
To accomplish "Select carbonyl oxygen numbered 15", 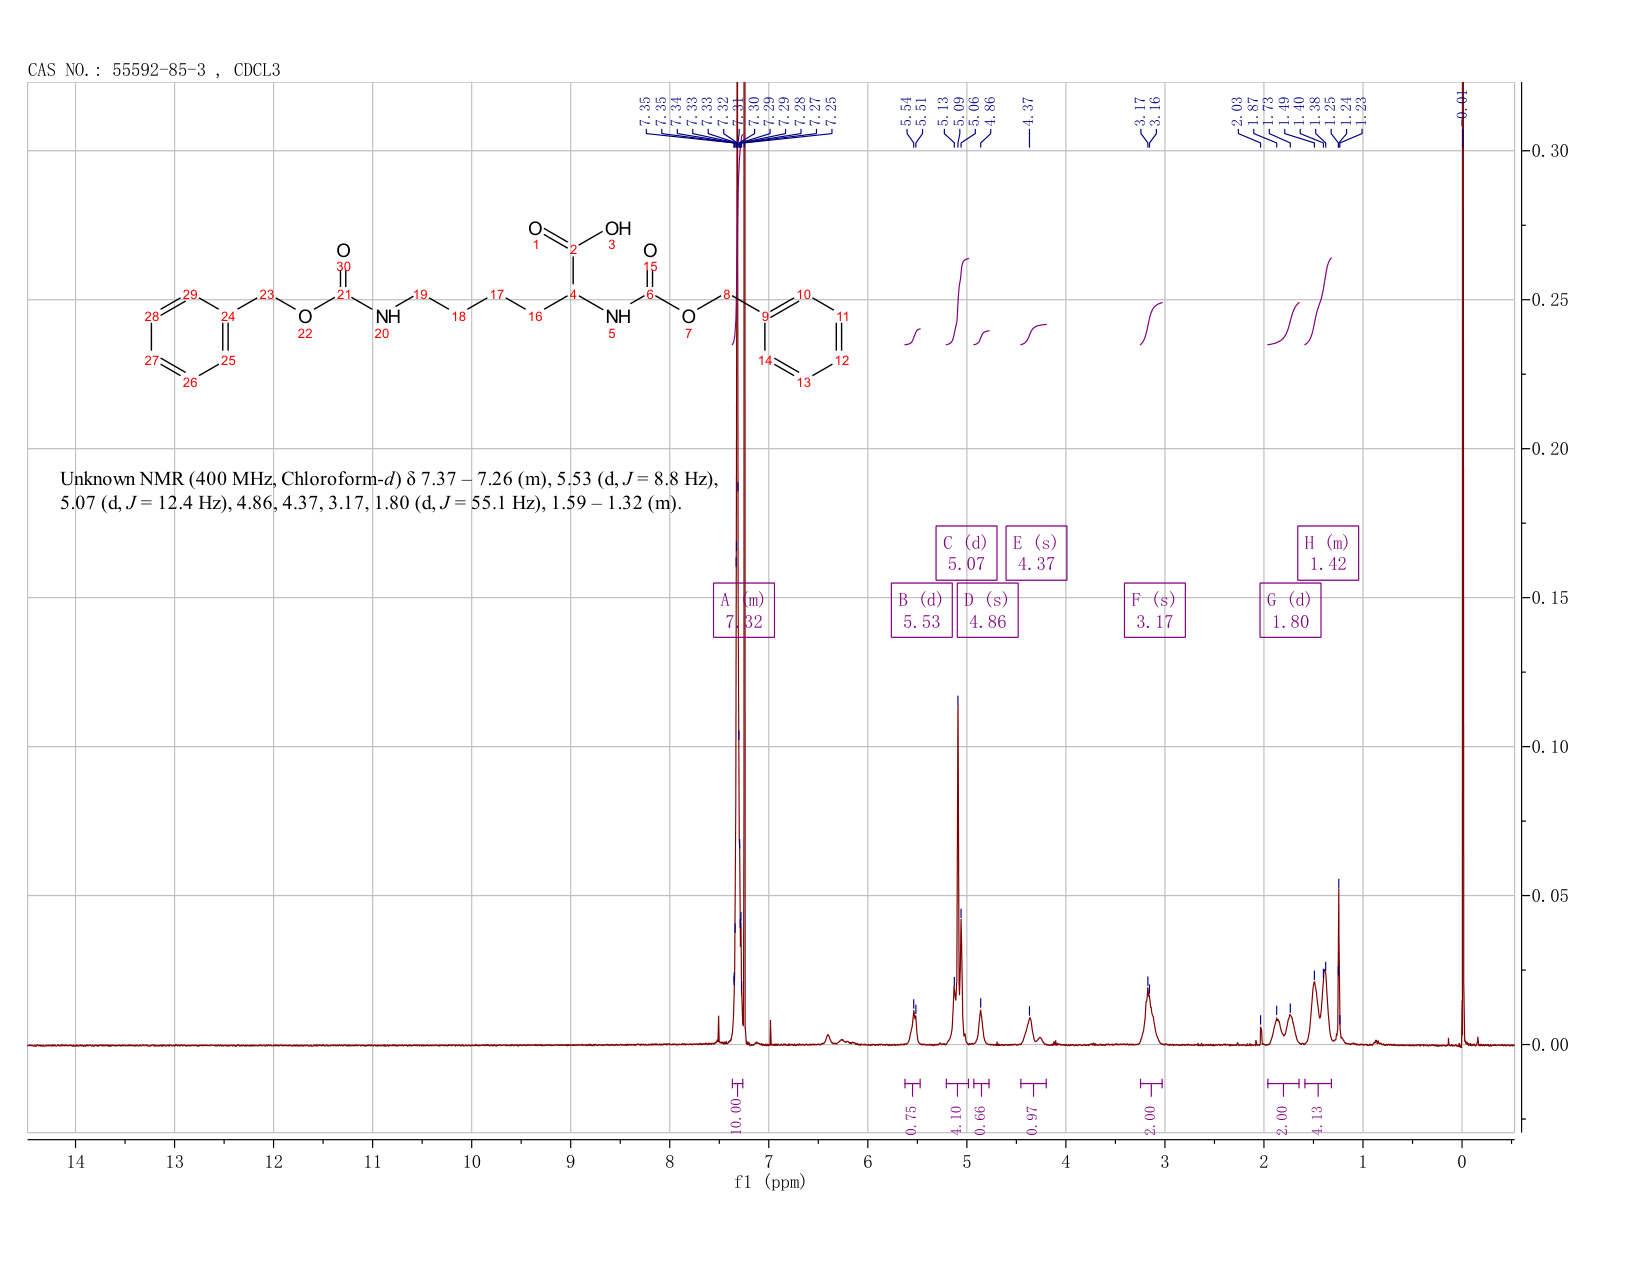I will point(650,251).
